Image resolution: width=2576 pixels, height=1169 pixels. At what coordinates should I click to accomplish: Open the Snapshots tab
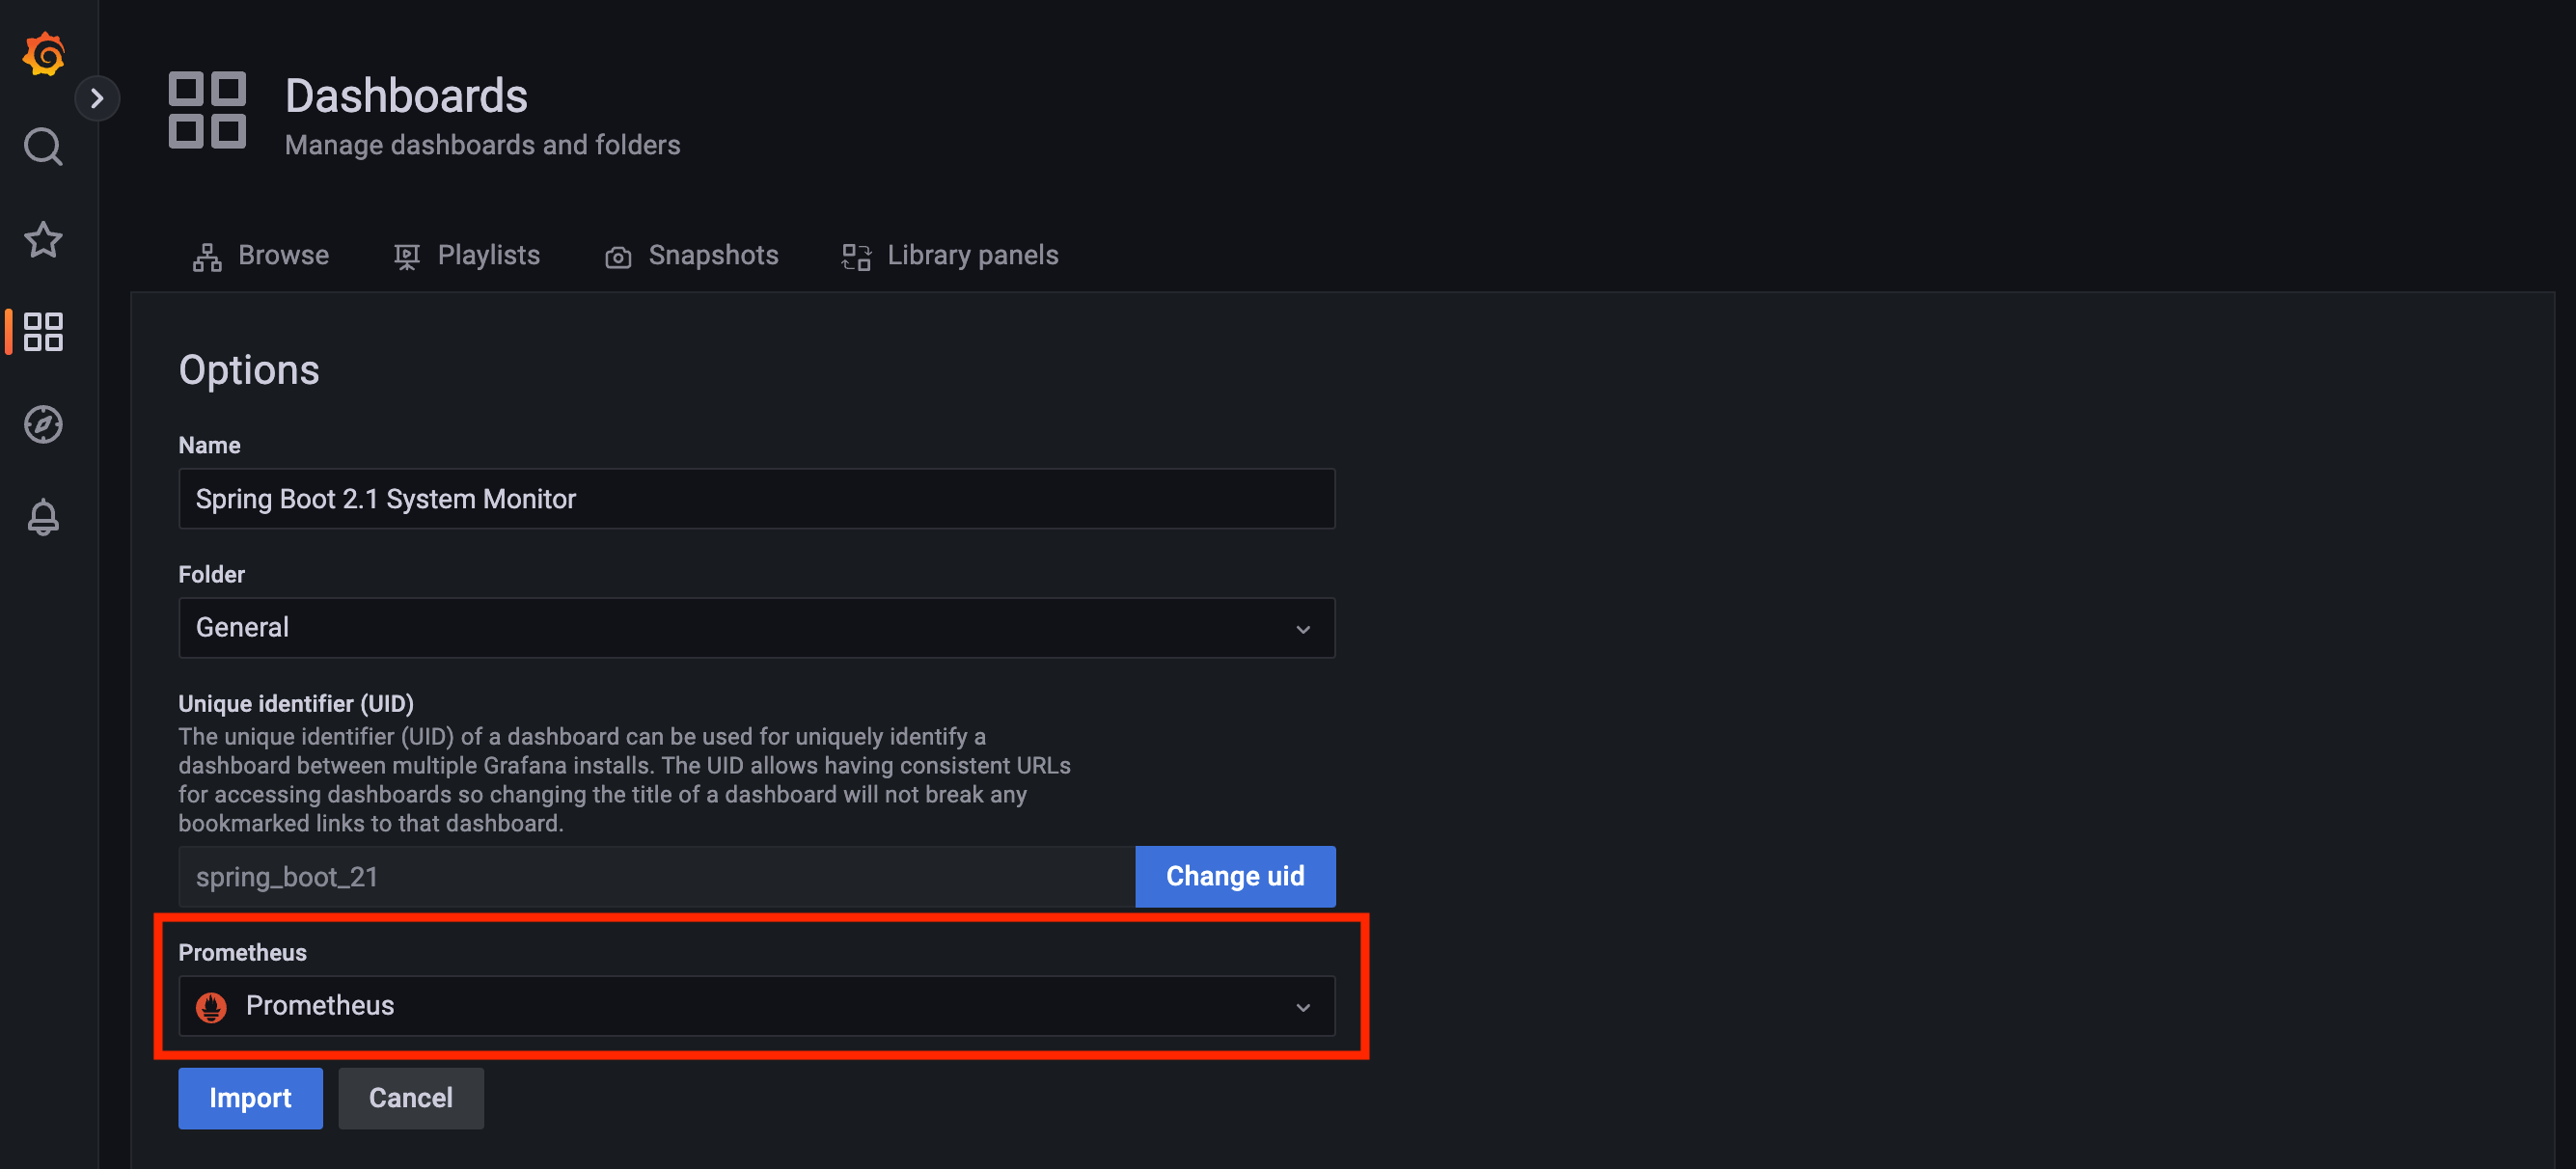(x=691, y=256)
